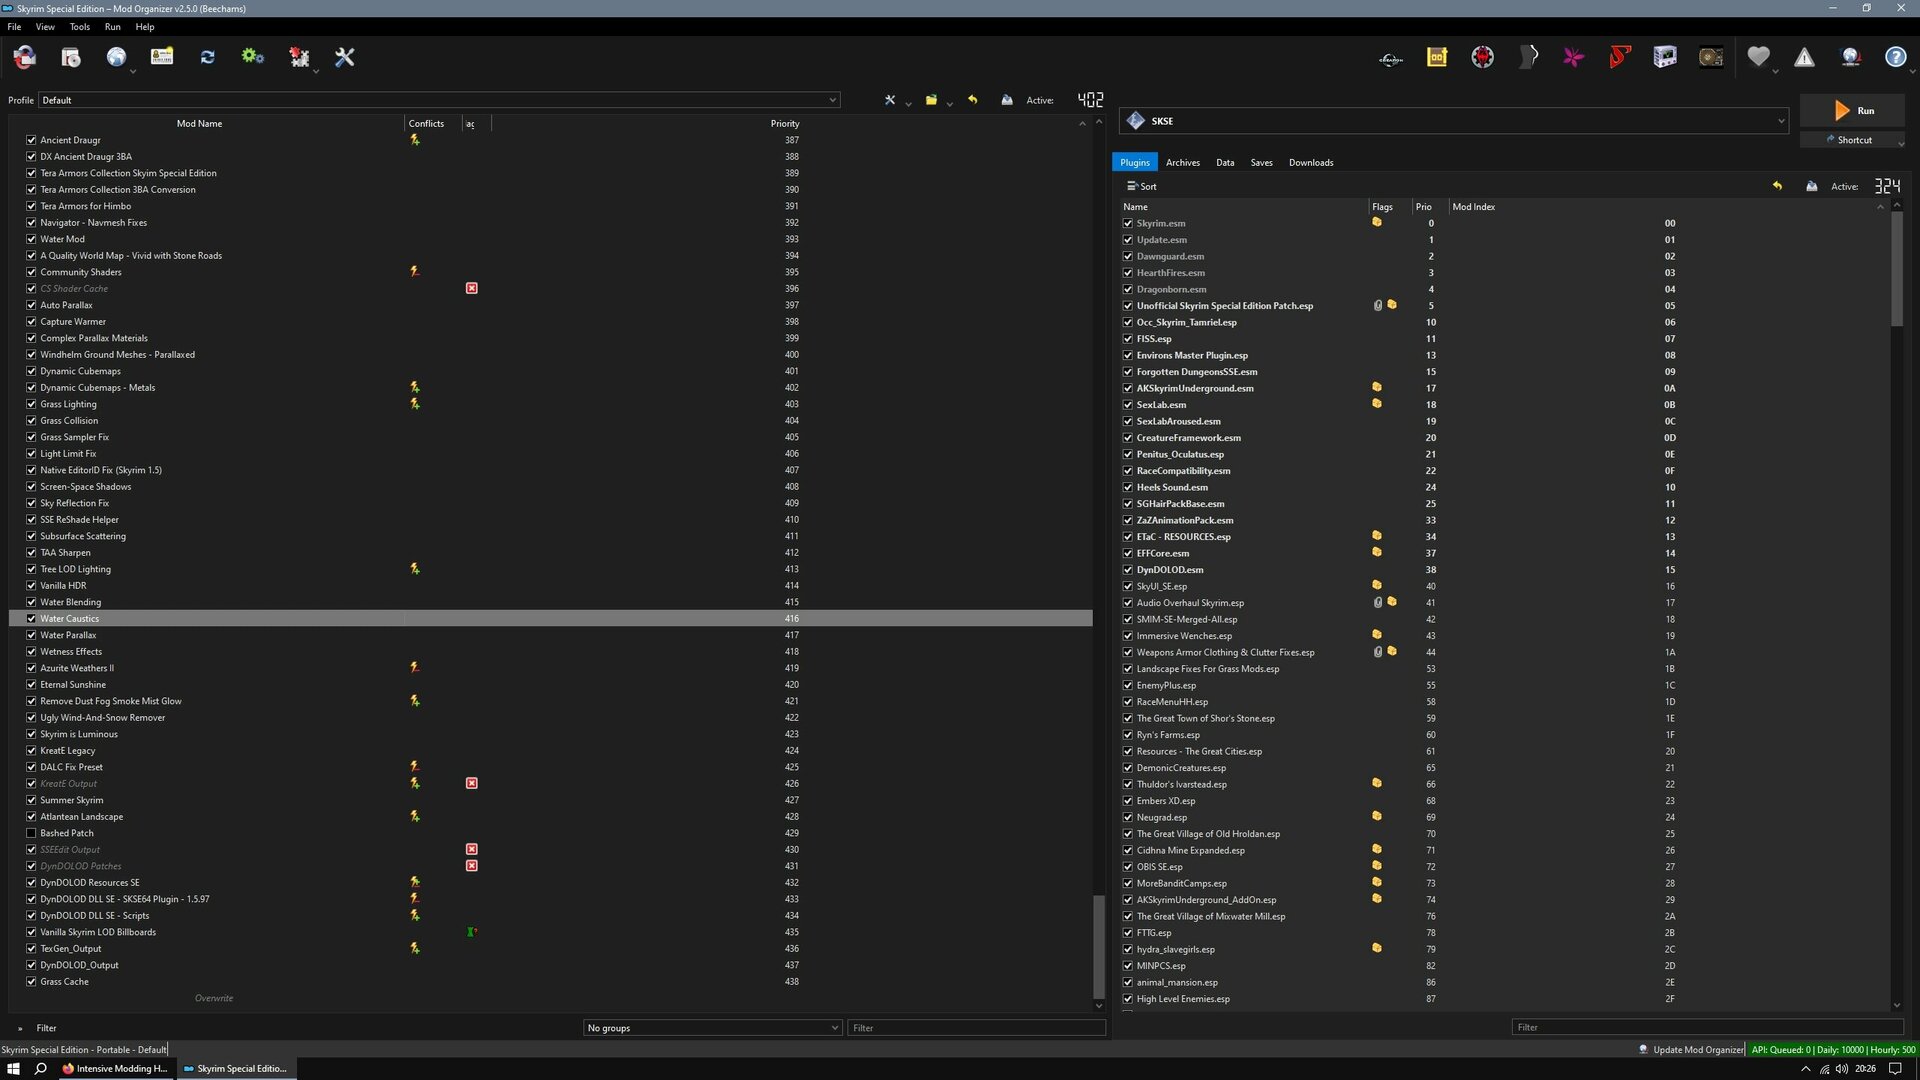The height and width of the screenshot is (1080, 1920).
Task: Expand the Shortcut button dropdown arrow
Action: click(1901, 143)
